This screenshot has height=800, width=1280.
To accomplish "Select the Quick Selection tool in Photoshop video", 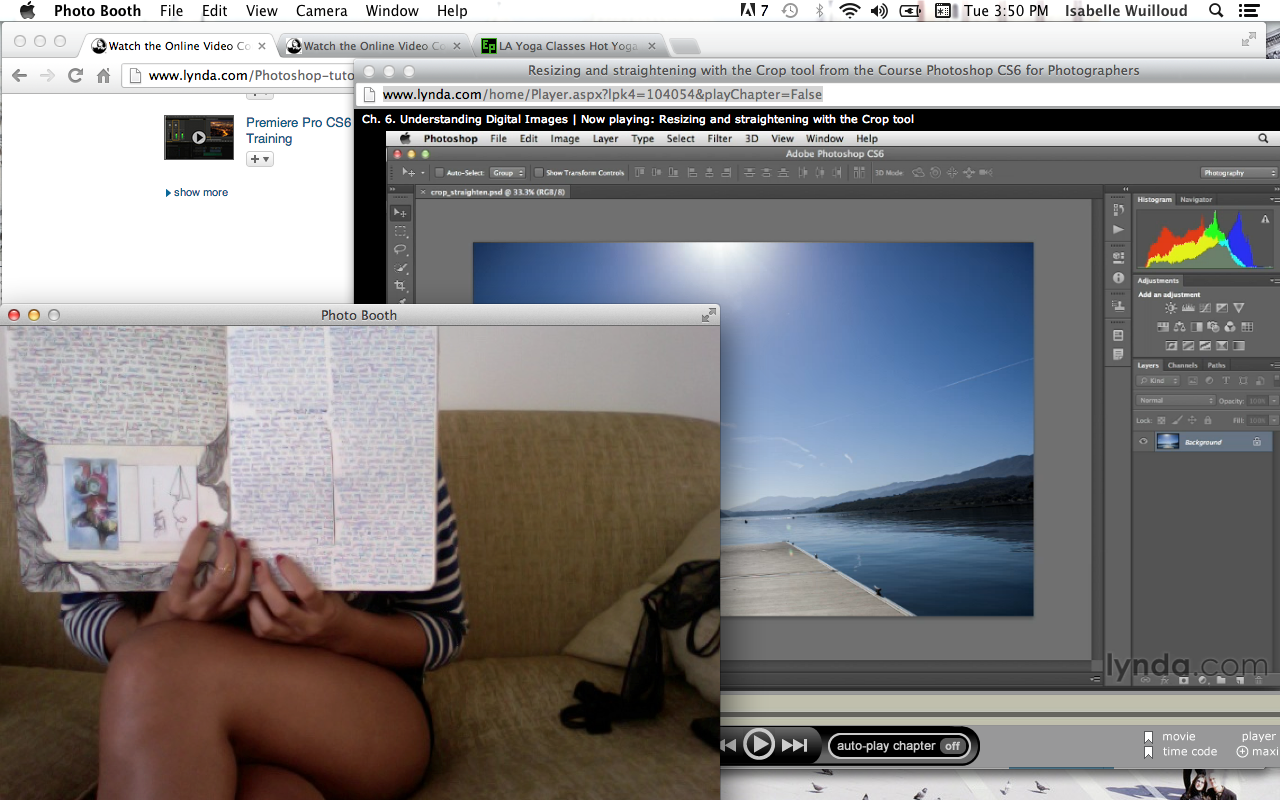I will [400, 268].
